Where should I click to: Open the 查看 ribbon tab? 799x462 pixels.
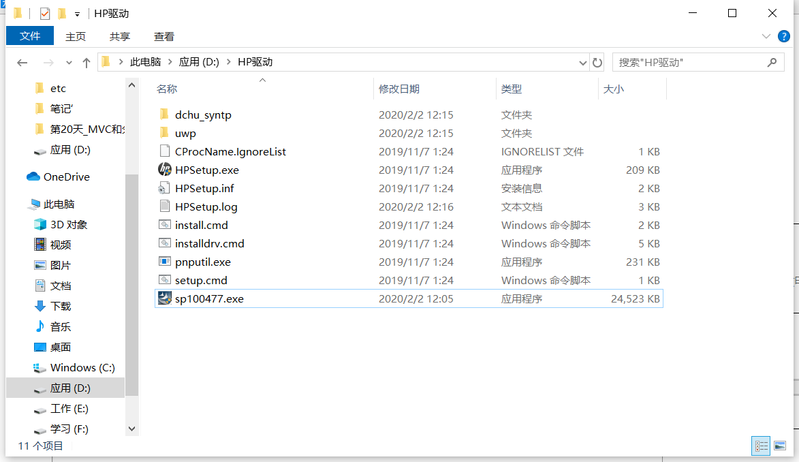[164, 36]
